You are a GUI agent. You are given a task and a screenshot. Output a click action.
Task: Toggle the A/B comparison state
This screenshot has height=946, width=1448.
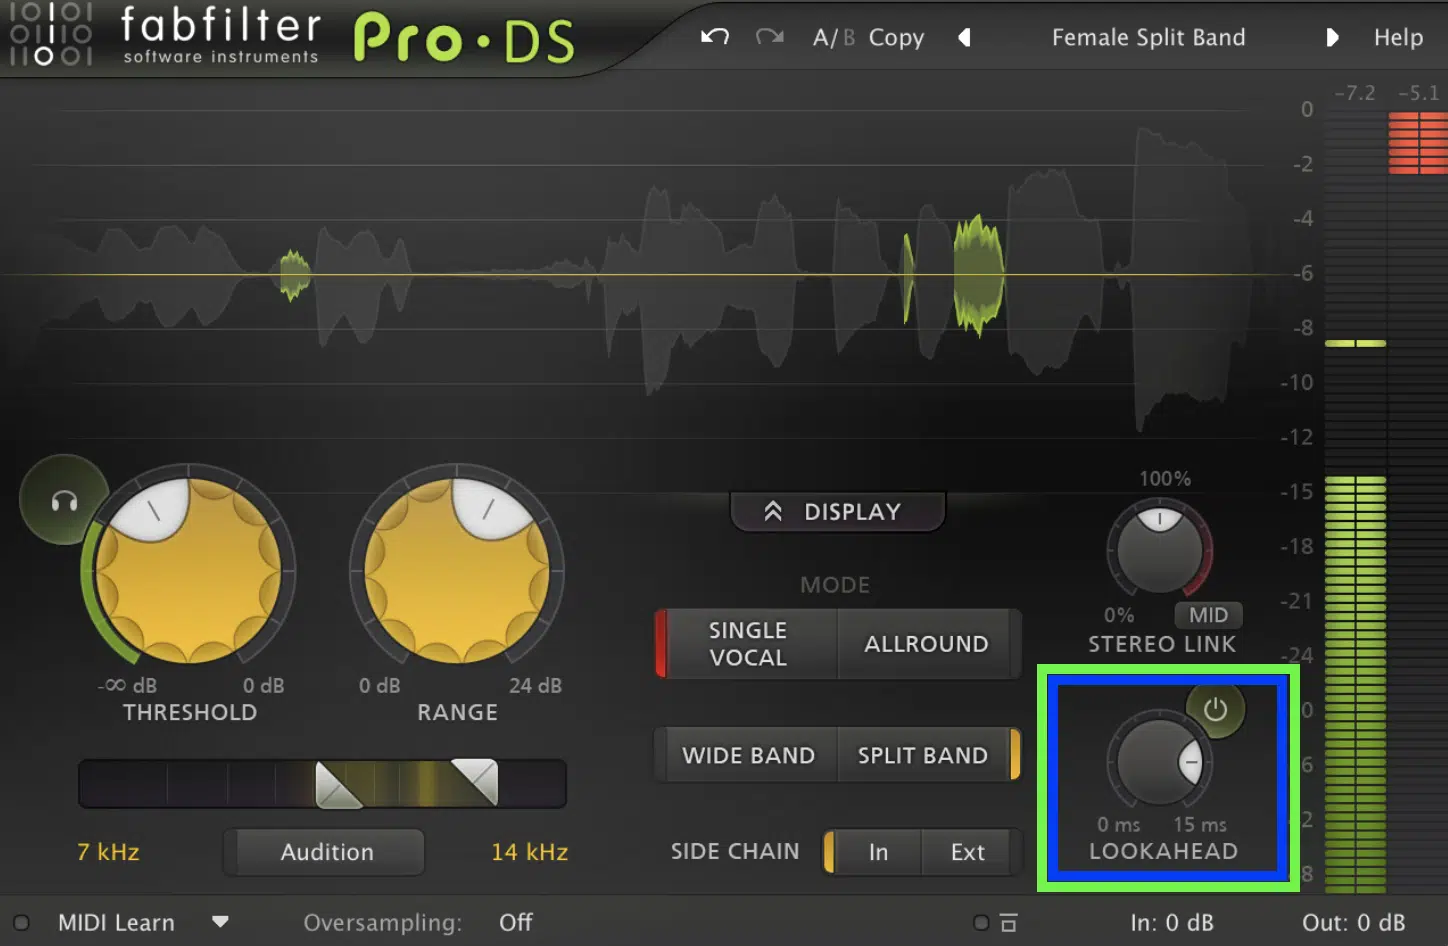coord(833,38)
